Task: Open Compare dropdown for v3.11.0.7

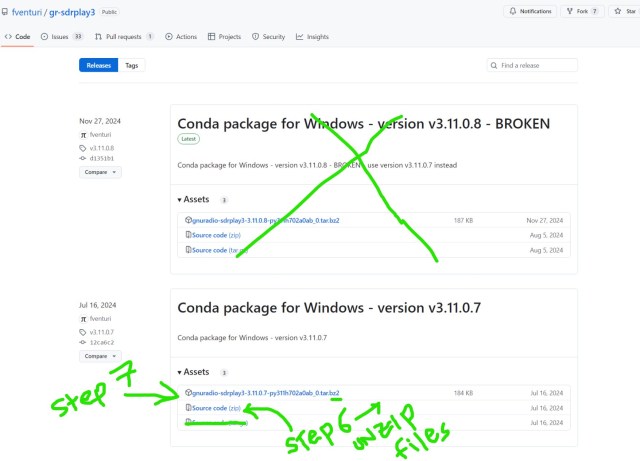Action: tap(100, 356)
